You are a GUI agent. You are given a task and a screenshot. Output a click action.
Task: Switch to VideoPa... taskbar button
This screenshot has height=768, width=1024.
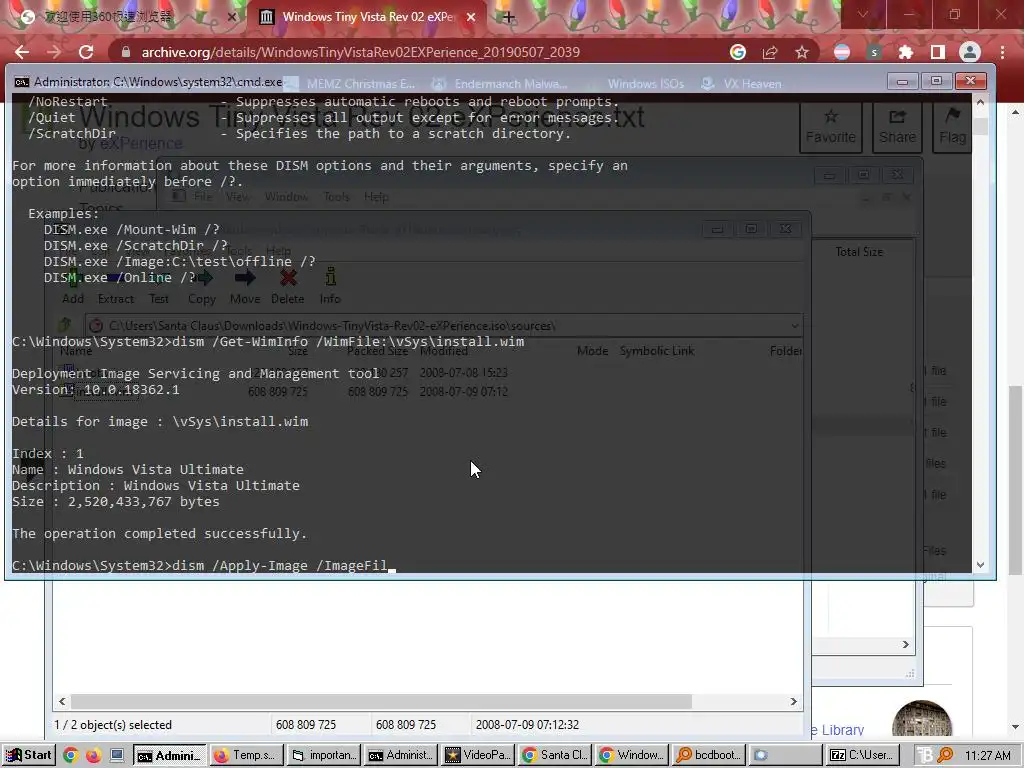pos(478,756)
